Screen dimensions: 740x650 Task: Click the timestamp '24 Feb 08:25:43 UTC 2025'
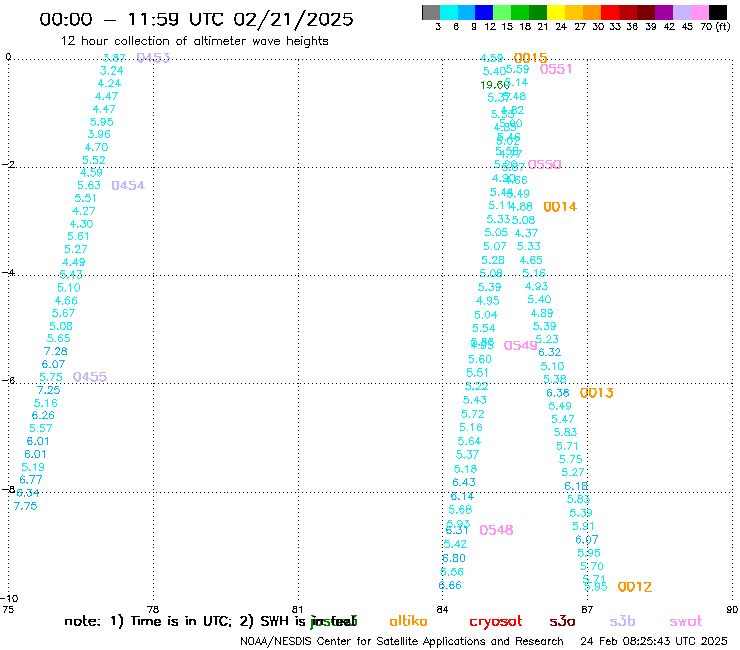654,641
